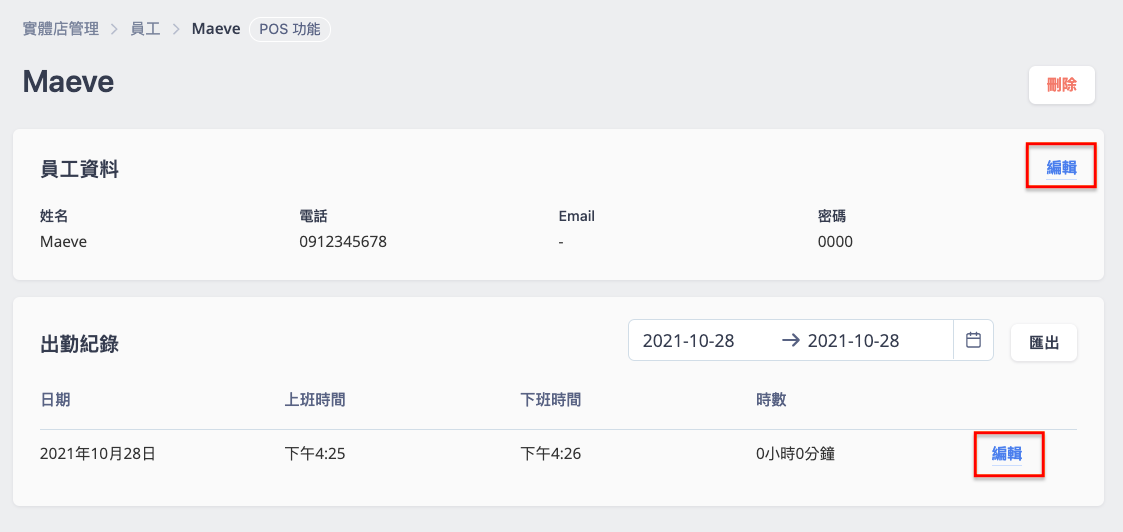Select the start date field of range
This screenshot has height=532, width=1123.
[688, 341]
